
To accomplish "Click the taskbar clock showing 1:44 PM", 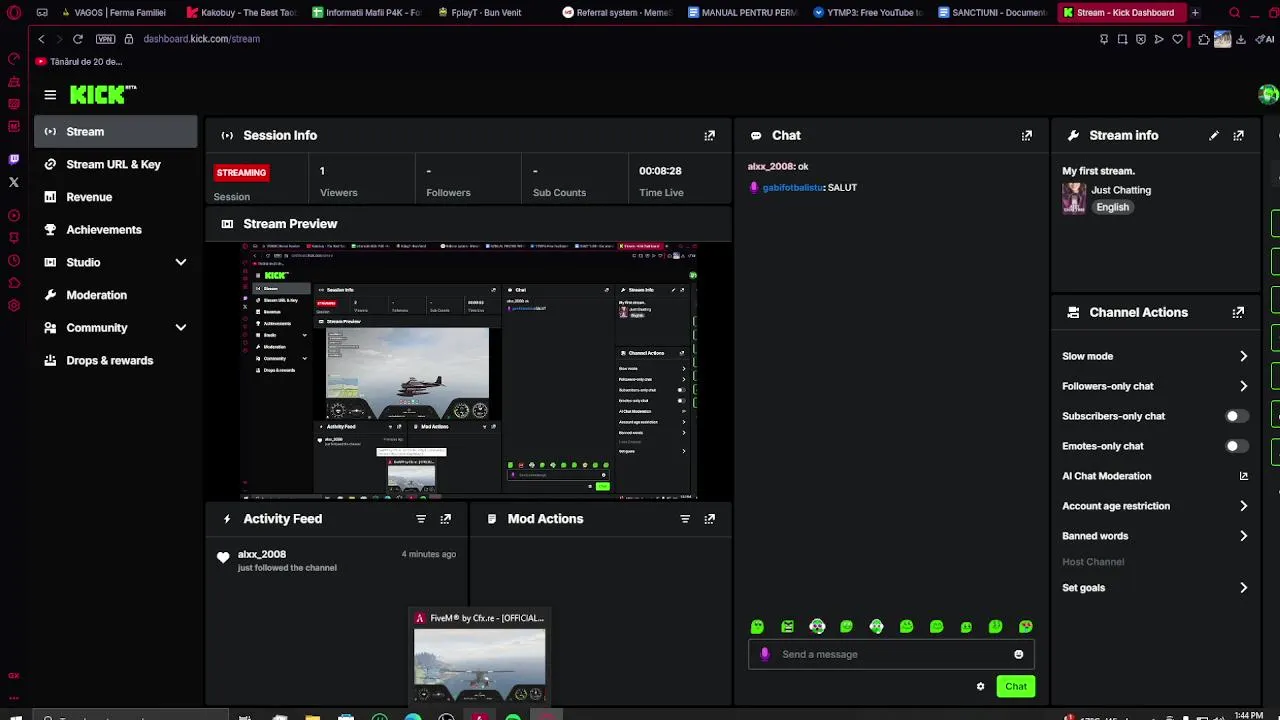I will click(1248, 715).
